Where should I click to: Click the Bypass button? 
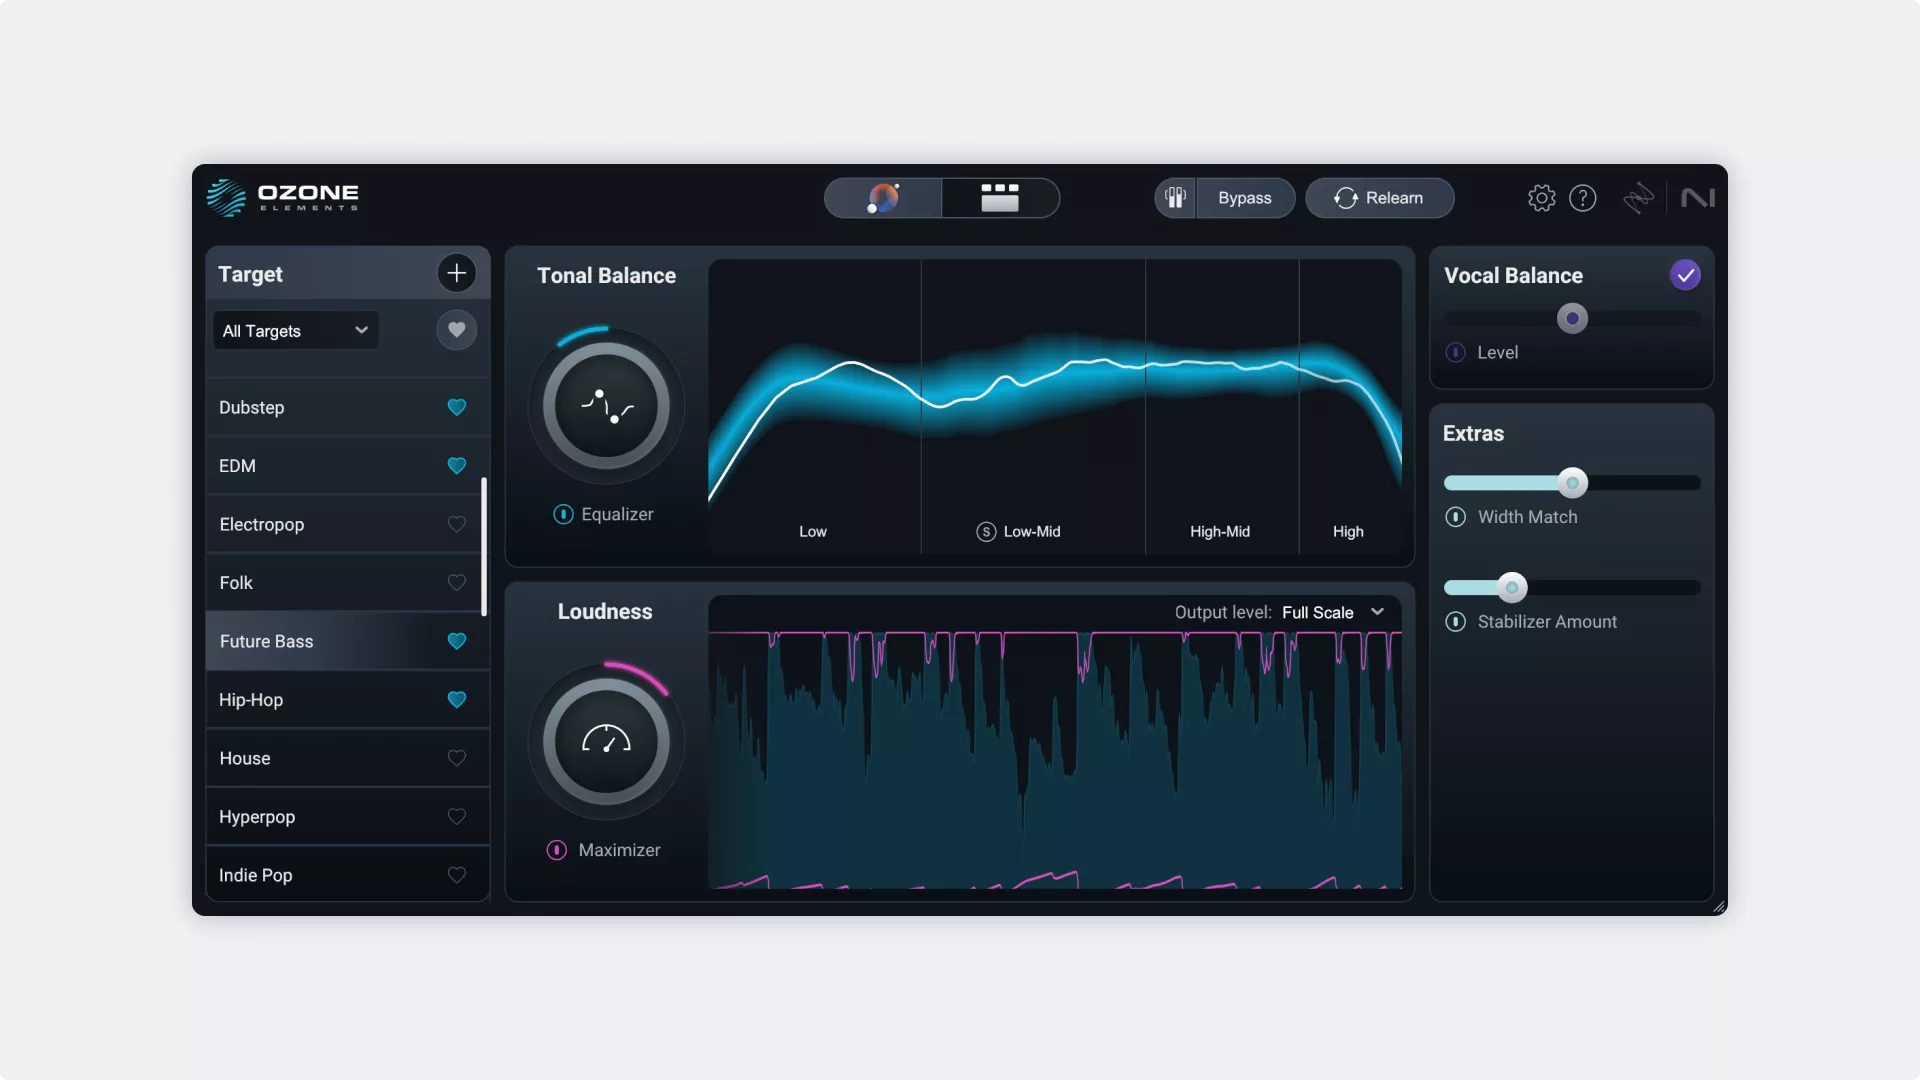pyautogui.click(x=1244, y=198)
